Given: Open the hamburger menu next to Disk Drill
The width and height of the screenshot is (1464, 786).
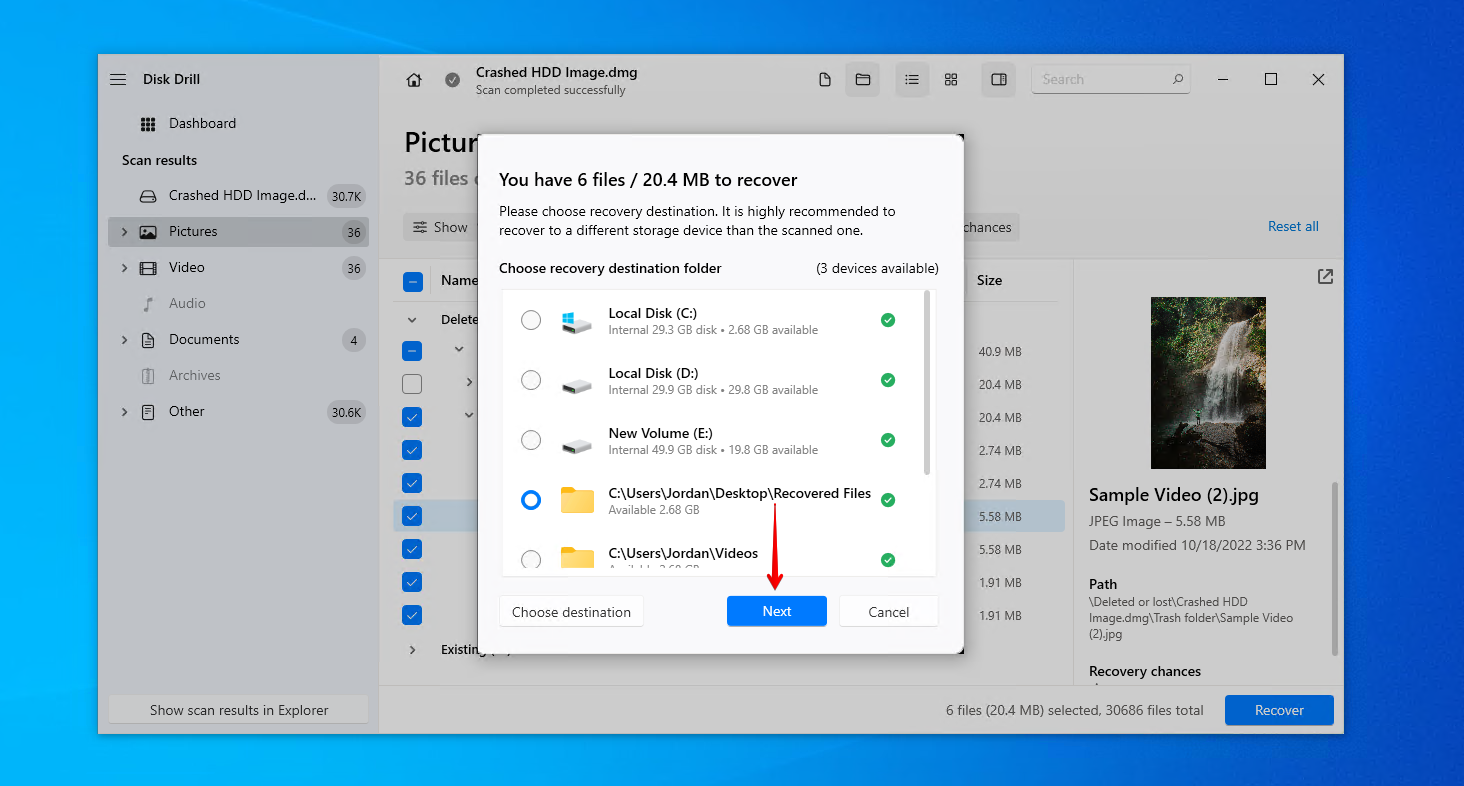Looking at the screenshot, I should tap(117, 79).
